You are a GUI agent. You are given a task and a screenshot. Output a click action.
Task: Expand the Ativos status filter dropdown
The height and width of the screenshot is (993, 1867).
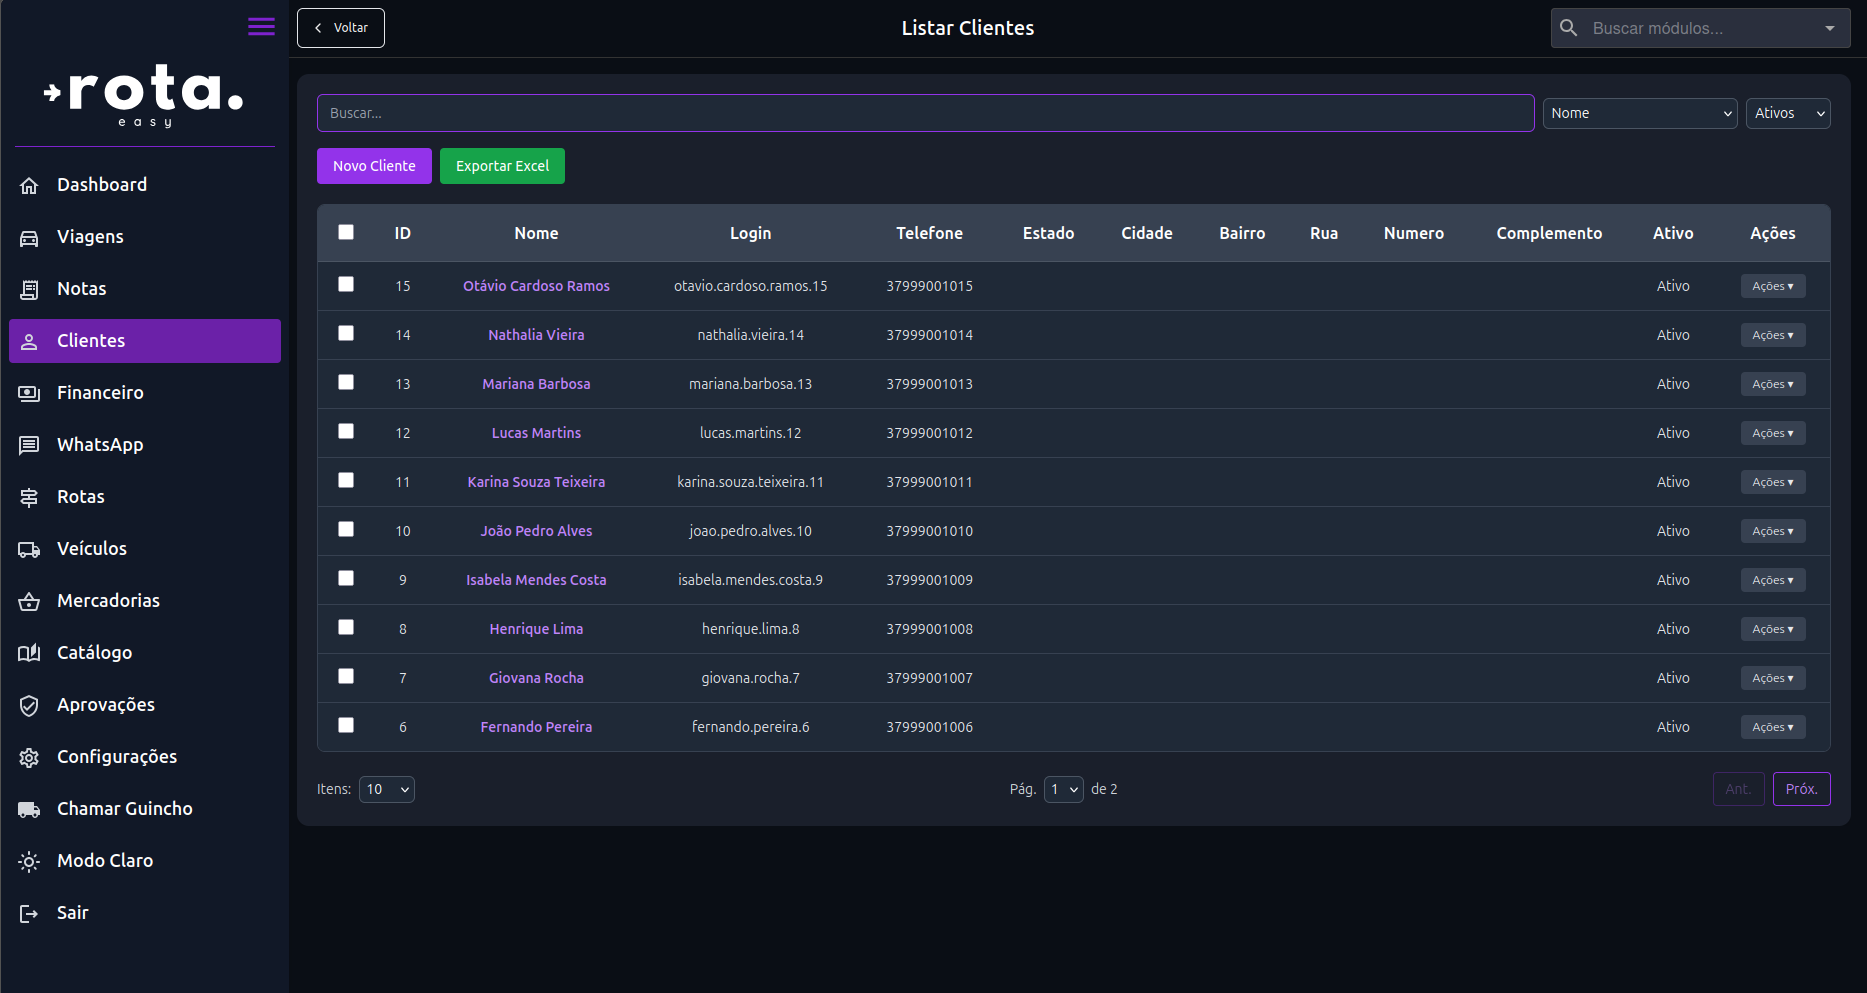click(x=1788, y=113)
